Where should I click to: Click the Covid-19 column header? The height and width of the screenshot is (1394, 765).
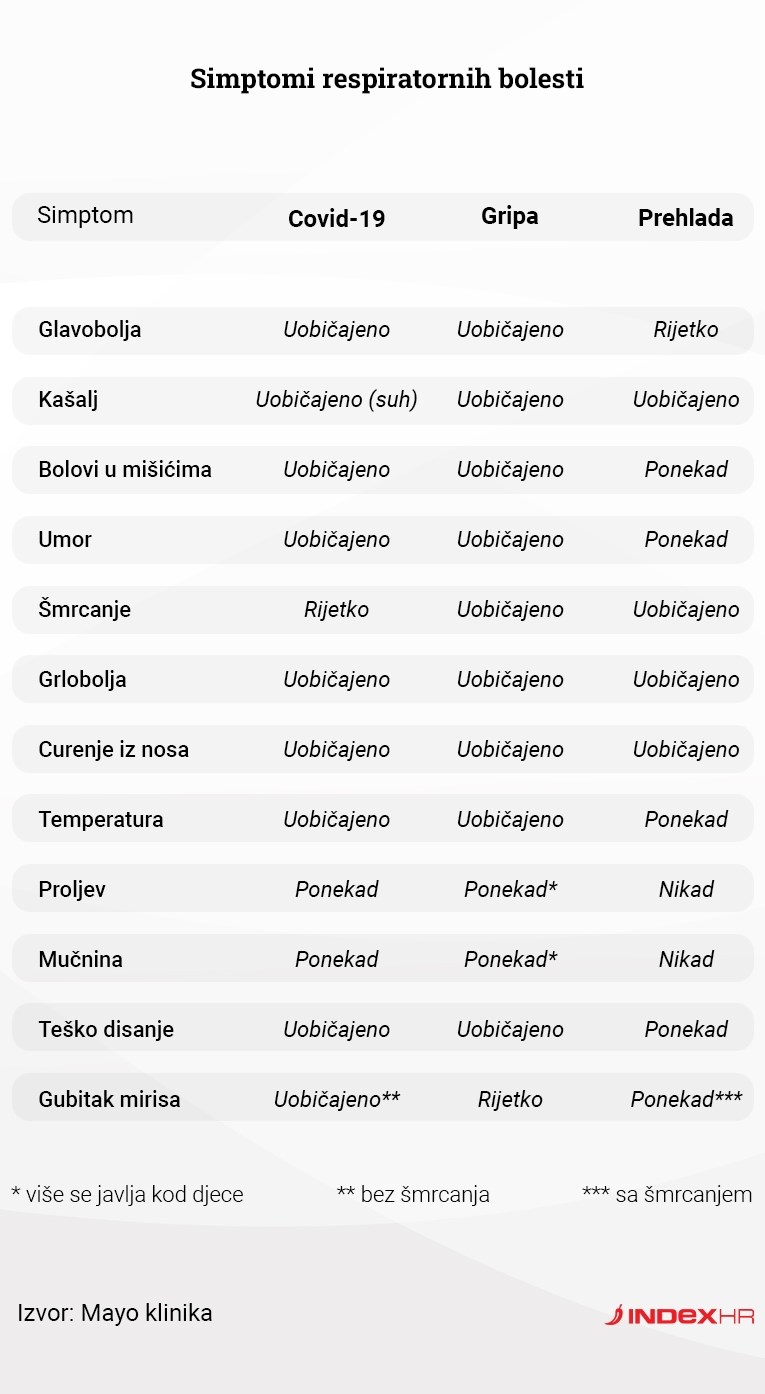pyautogui.click(x=336, y=219)
